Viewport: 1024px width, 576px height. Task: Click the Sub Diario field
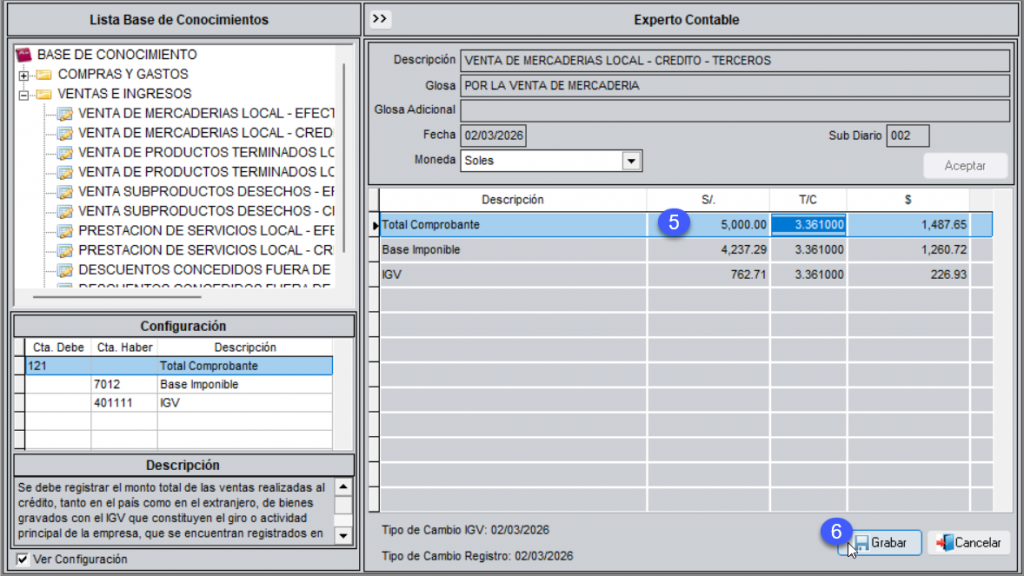click(908, 136)
